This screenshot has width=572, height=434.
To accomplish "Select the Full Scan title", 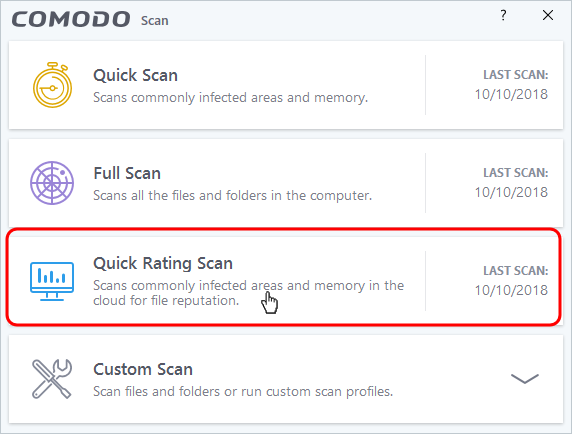I will 127,173.
